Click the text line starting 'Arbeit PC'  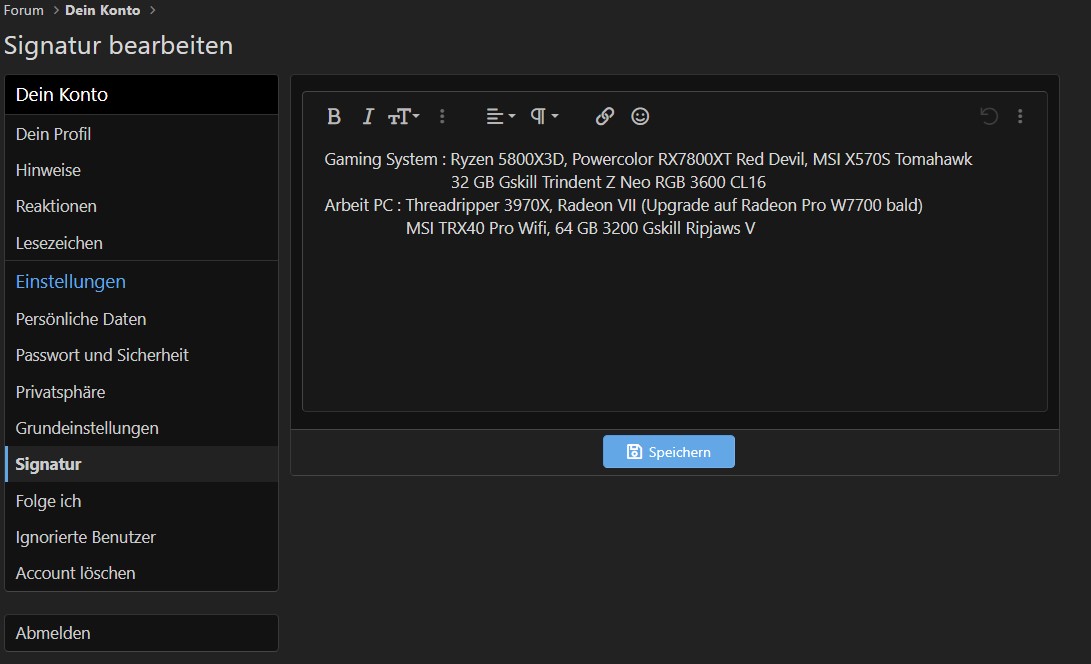[x=623, y=205]
